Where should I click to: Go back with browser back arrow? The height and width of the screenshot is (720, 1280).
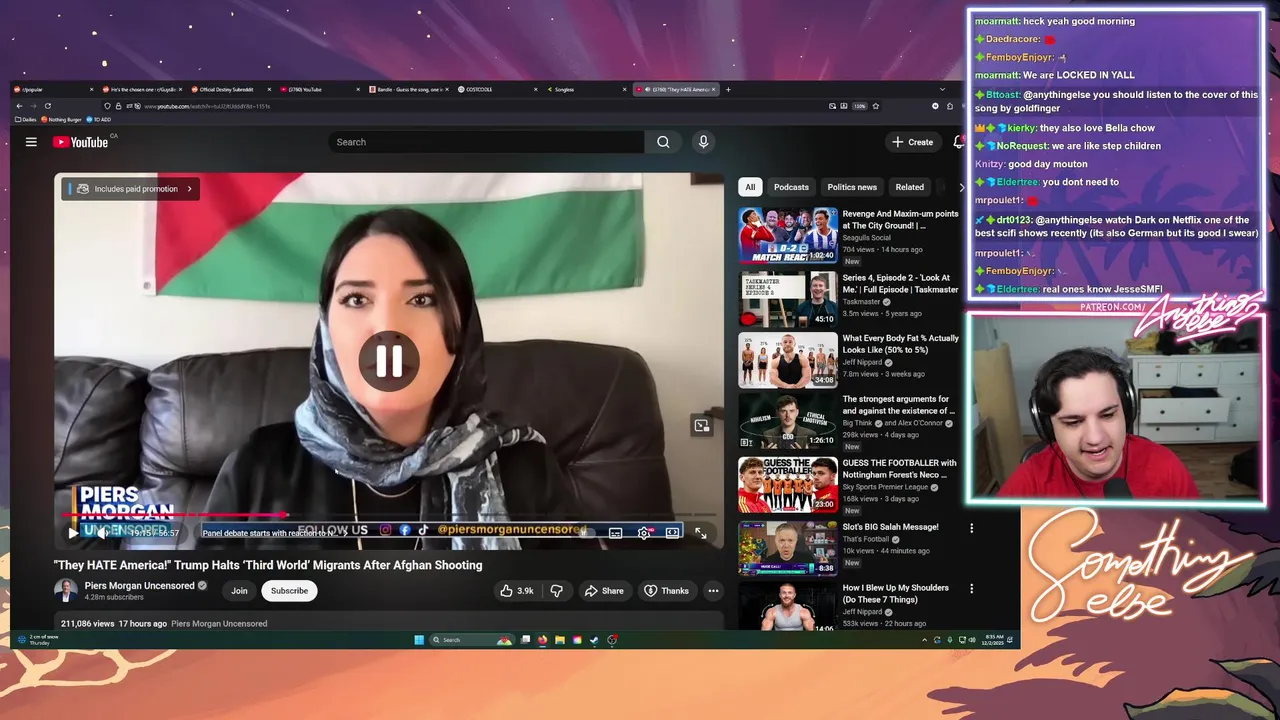[19, 106]
